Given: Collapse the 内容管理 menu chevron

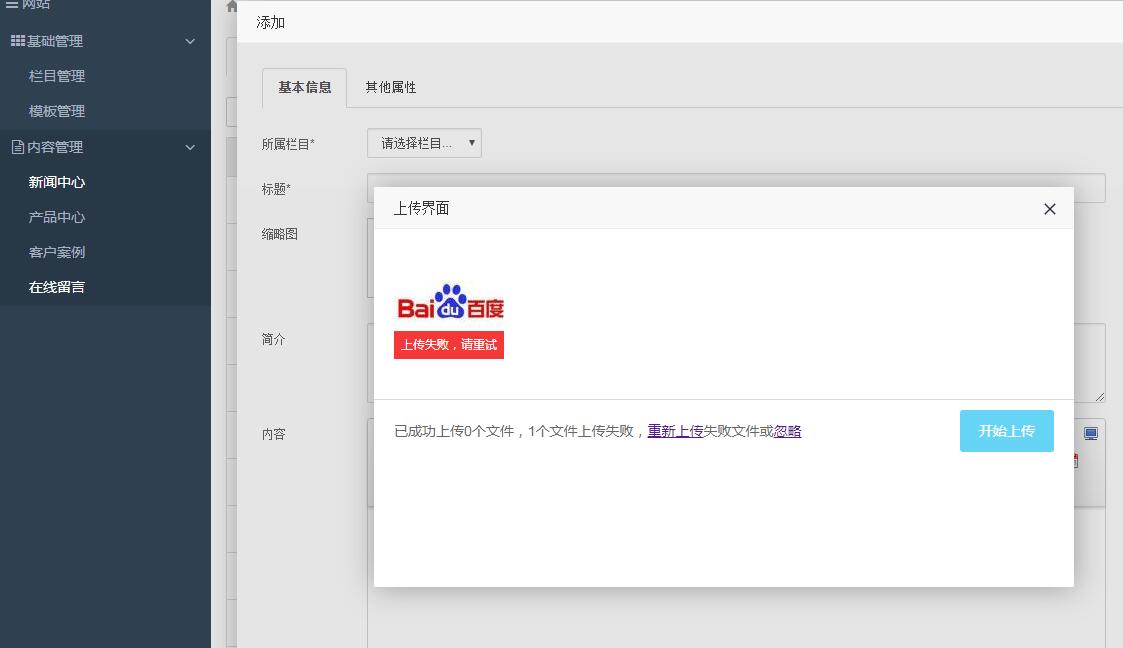Looking at the screenshot, I should [x=190, y=148].
